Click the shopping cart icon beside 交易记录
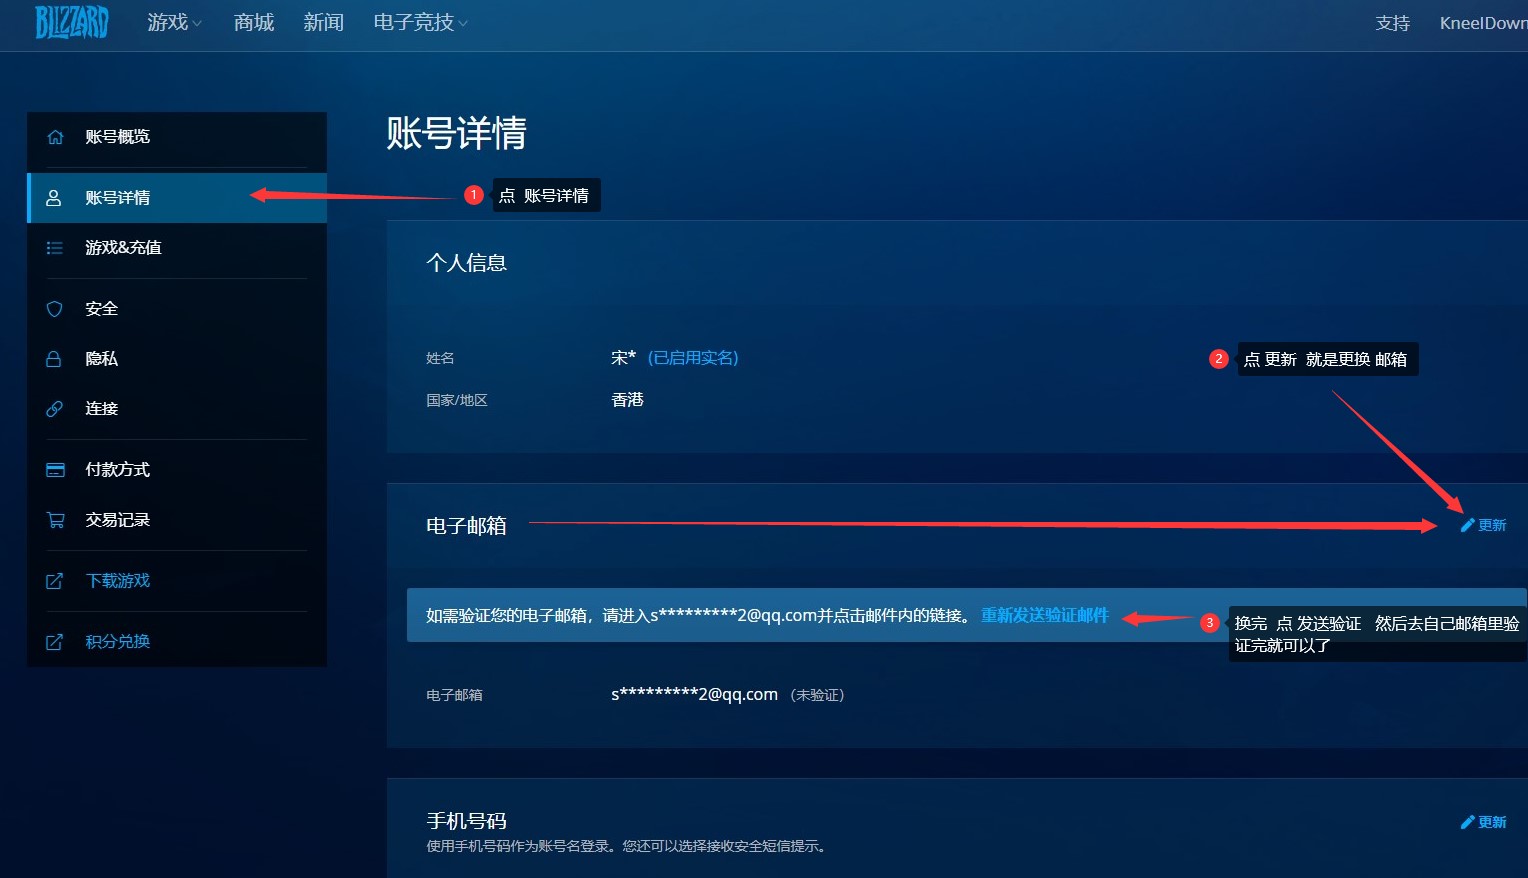Viewport: 1528px width, 878px height. 55,520
